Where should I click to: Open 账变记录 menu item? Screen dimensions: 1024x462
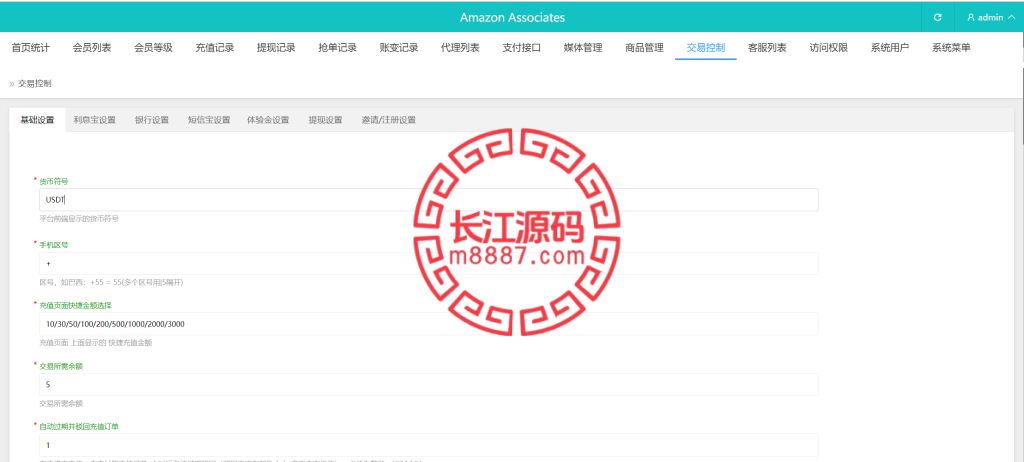point(399,48)
